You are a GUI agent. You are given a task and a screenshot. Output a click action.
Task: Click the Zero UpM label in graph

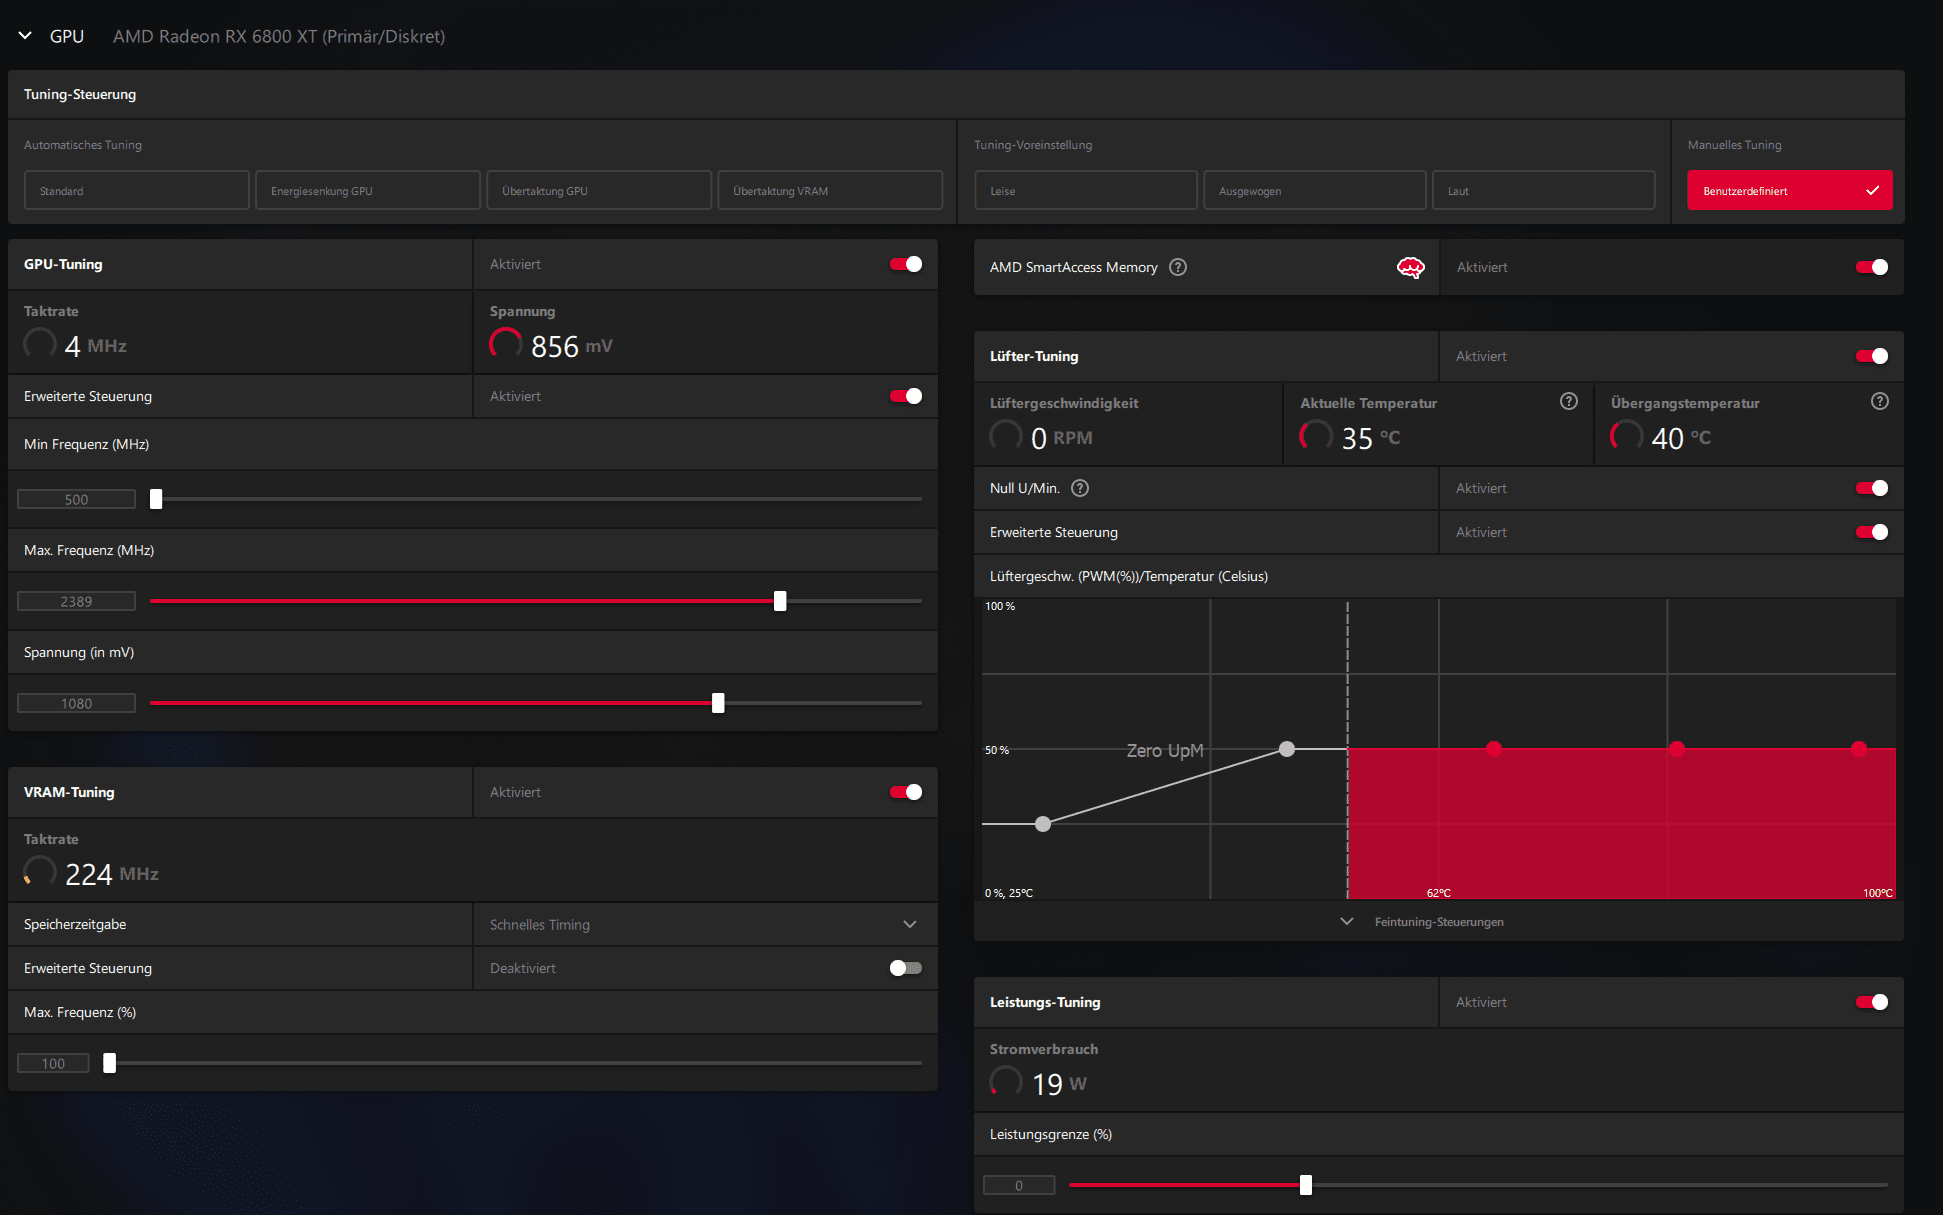pos(1165,750)
